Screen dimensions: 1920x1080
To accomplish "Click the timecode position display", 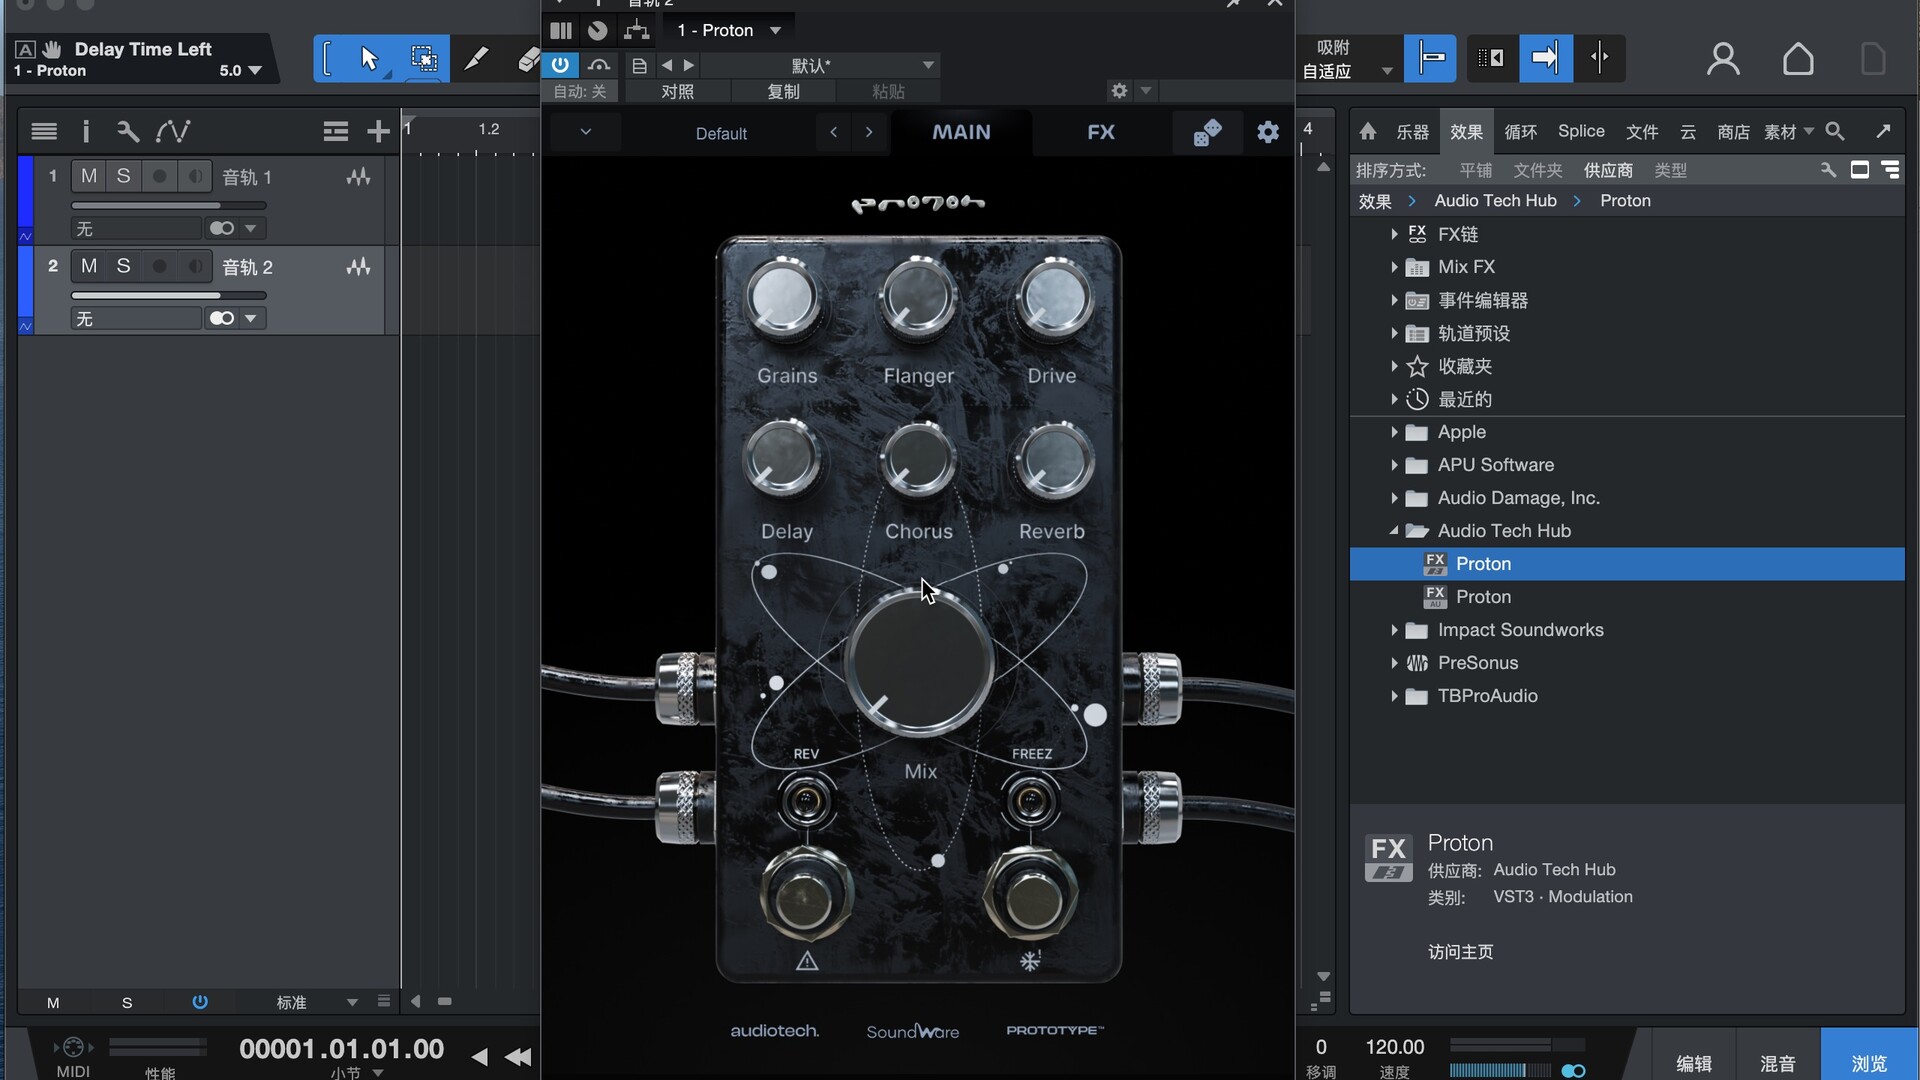I will point(341,1049).
